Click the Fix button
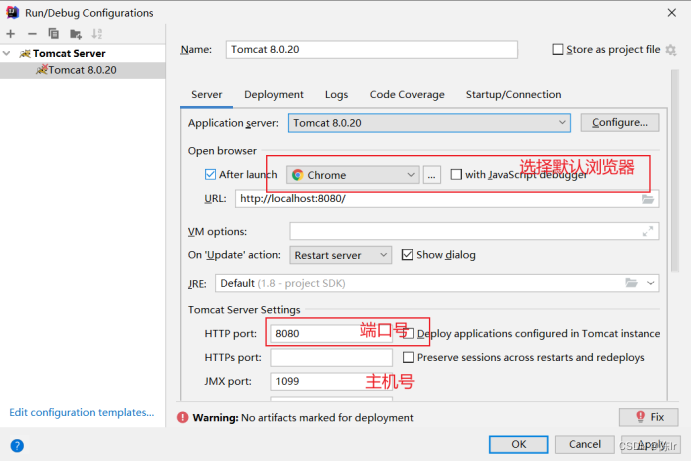 [648, 417]
